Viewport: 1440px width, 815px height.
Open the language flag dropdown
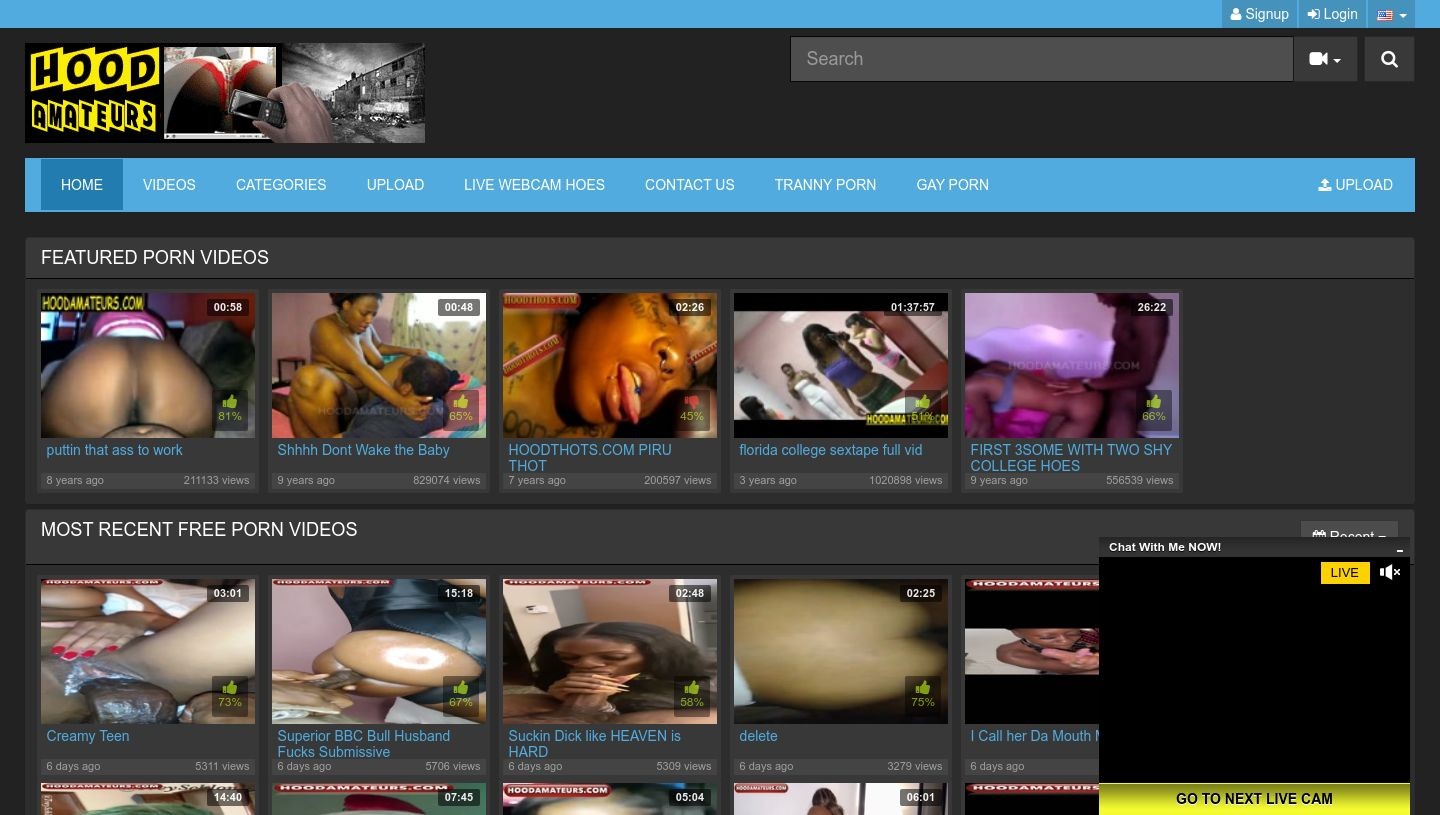click(1391, 15)
